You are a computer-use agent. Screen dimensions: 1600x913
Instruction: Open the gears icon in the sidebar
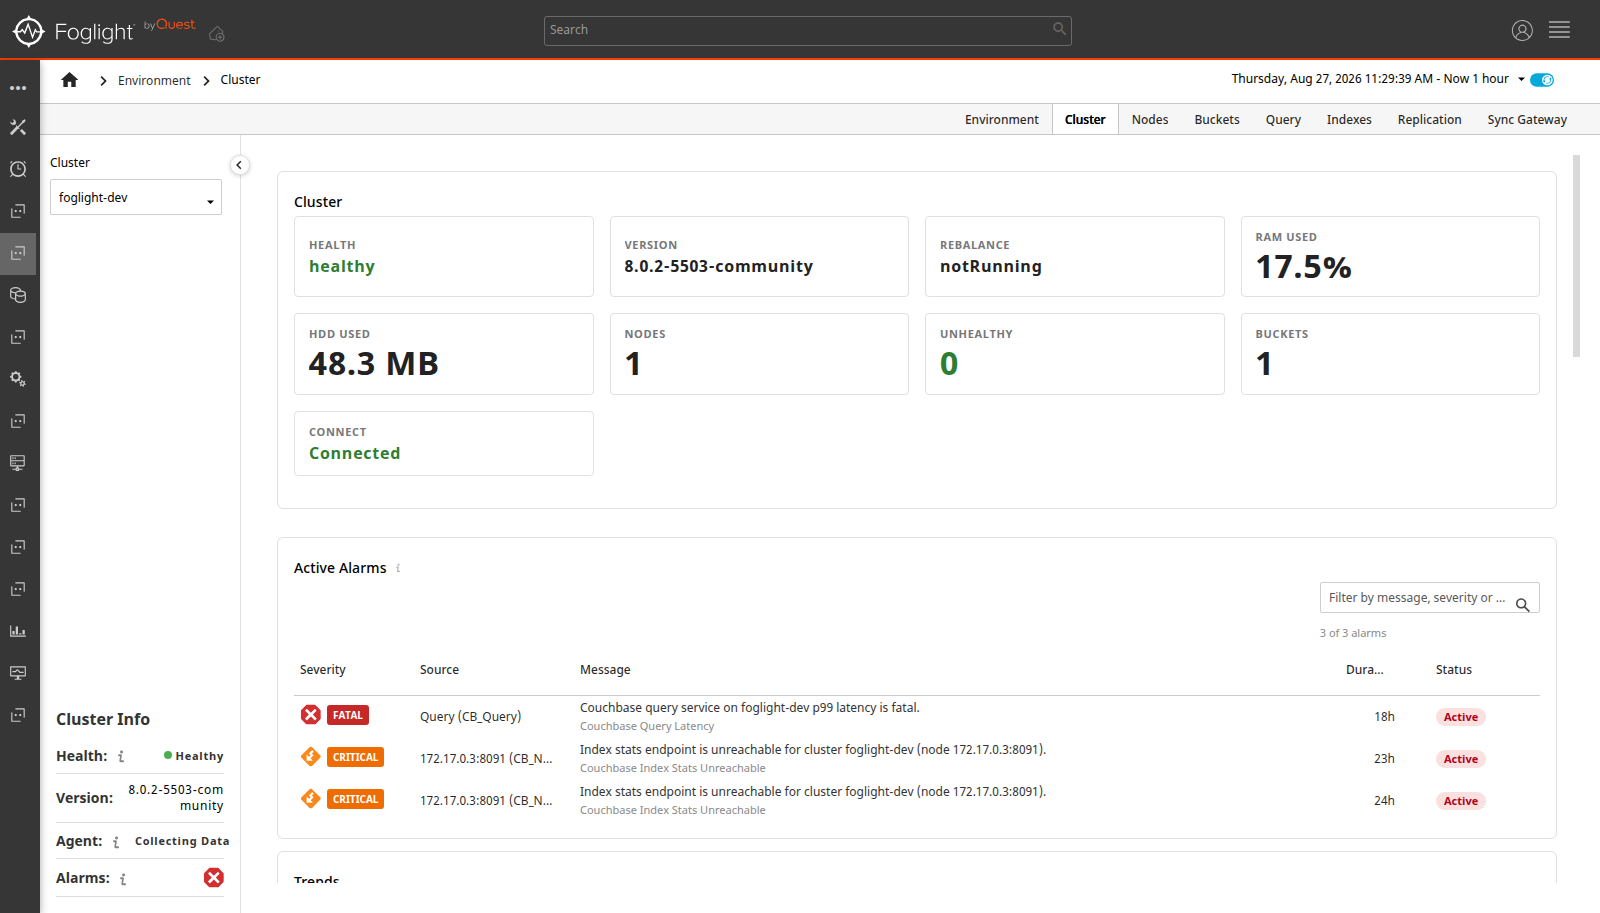18,379
